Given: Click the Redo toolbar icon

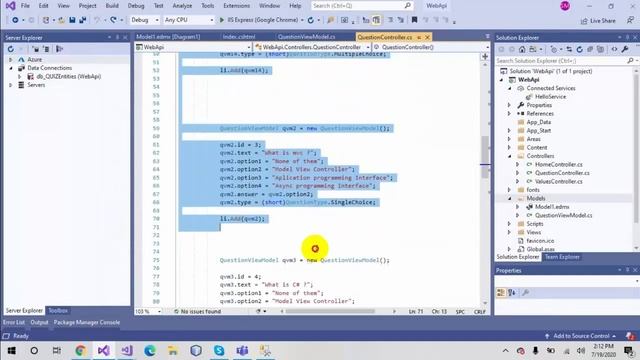Looking at the screenshot, I should [113, 20].
